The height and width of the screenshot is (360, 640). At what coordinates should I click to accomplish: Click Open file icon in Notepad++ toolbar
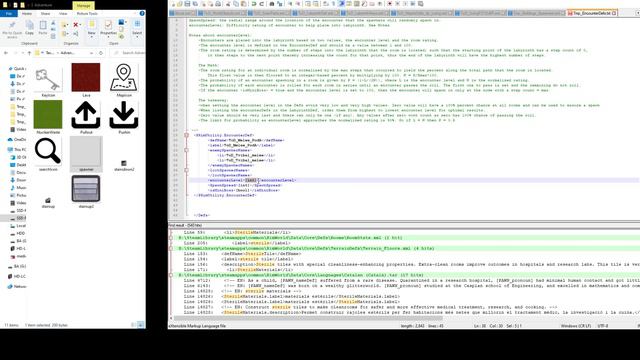click(180, 4)
